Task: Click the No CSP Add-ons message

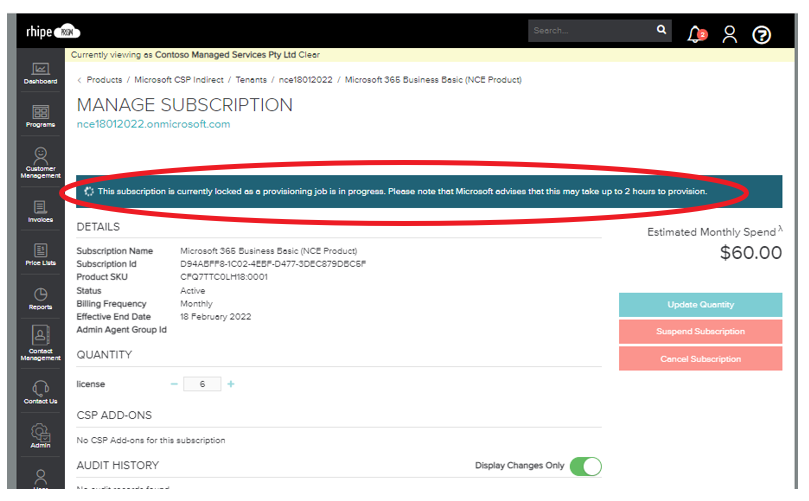Action: 151,441
